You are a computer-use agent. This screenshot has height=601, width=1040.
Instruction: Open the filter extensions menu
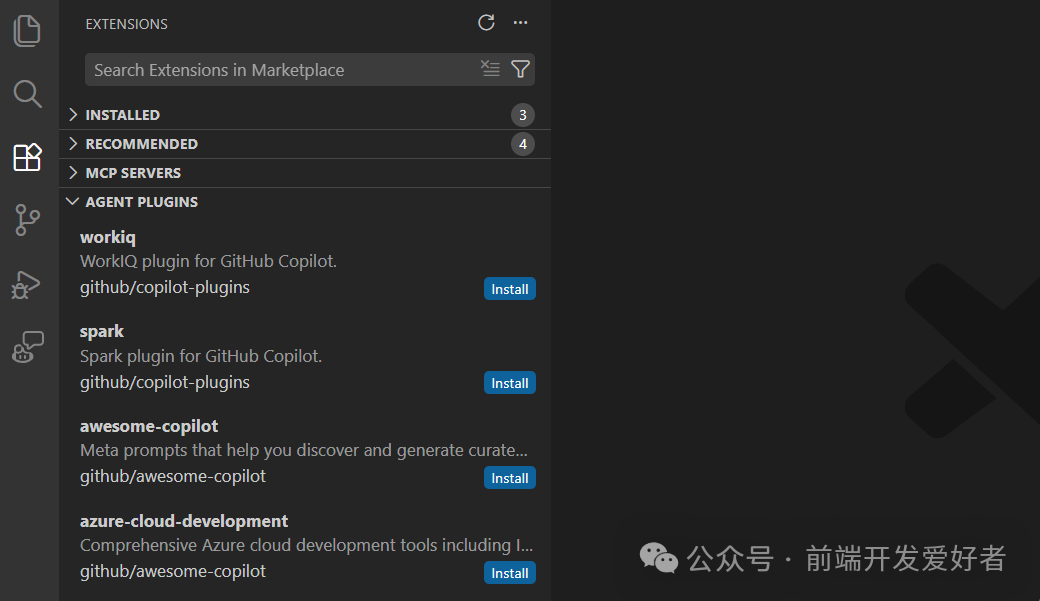[x=520, y=69]
